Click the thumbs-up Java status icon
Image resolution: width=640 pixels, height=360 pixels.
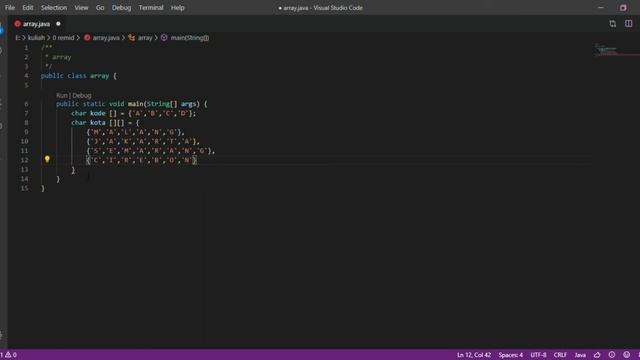pyautogui.click(x=597, y=355)
